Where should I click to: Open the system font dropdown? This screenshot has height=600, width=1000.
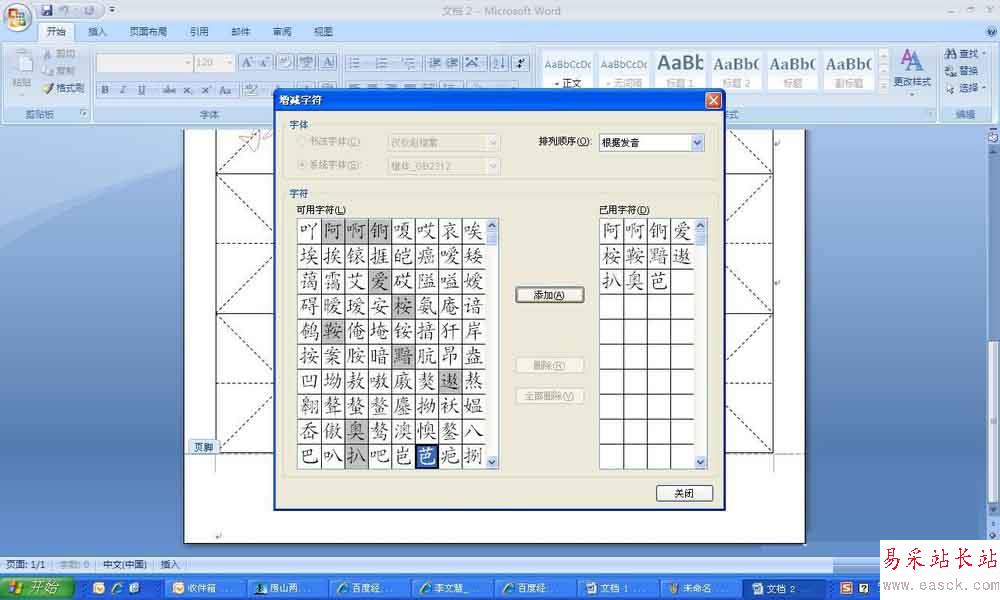[492, 166]
